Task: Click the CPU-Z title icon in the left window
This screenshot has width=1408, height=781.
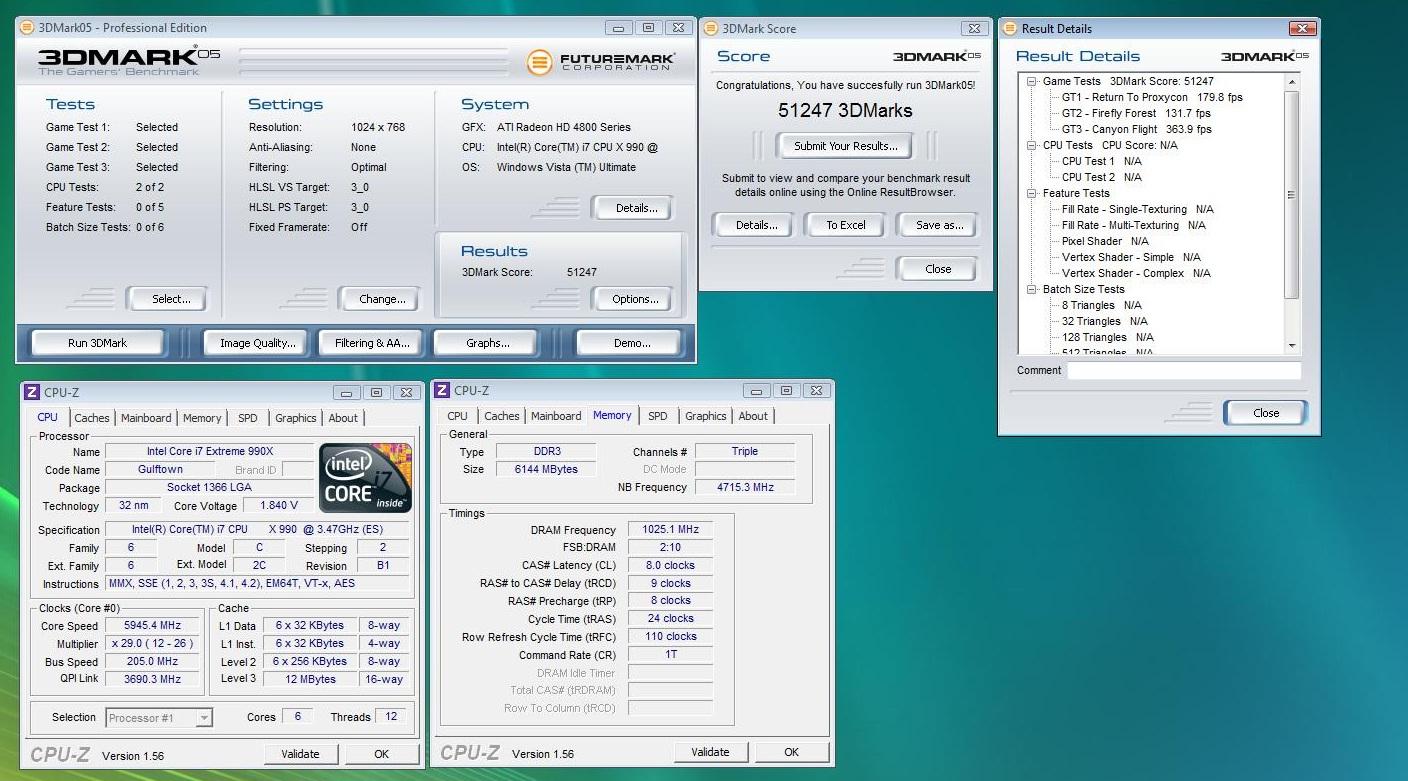Action: click(x=32, y=393)
